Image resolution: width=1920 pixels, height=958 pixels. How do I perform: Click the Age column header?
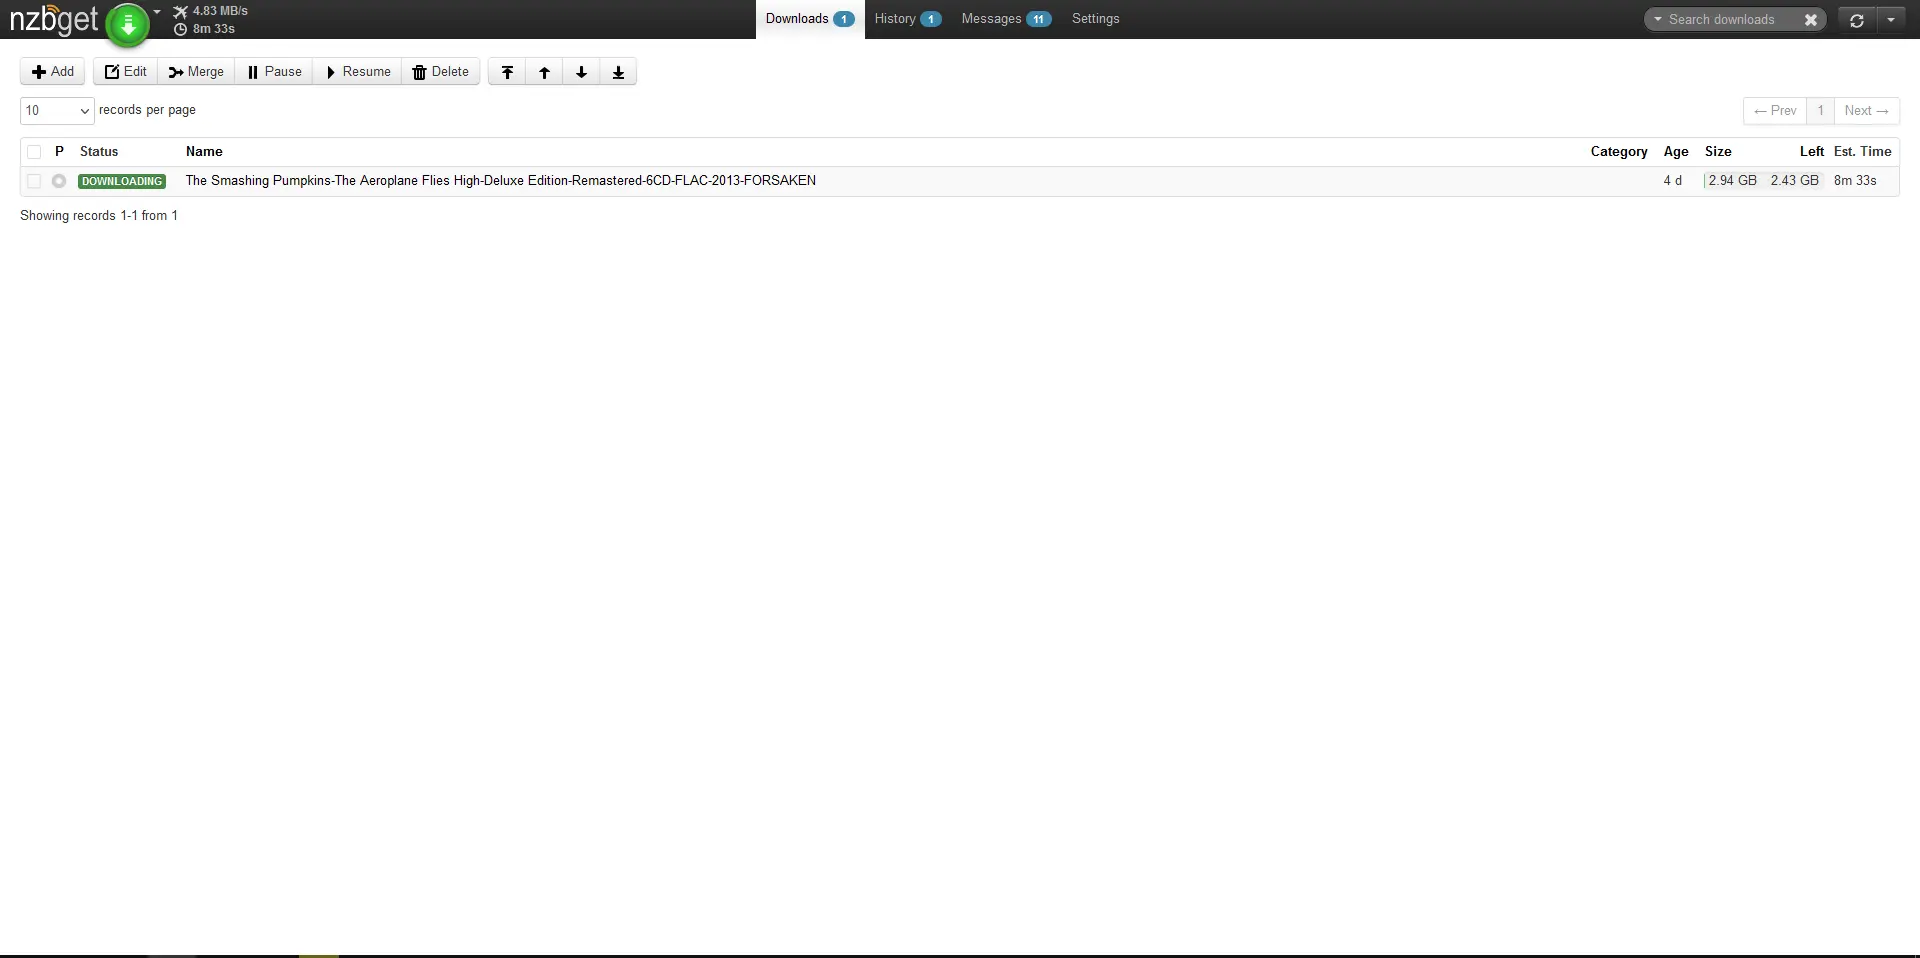[1676, 152]
